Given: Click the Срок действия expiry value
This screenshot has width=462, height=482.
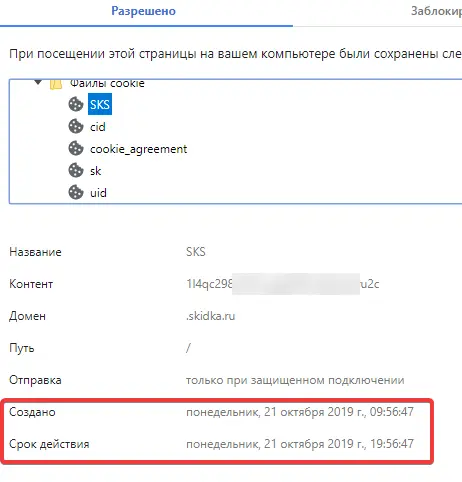Looking at the screenshot, I should (300, 444).
